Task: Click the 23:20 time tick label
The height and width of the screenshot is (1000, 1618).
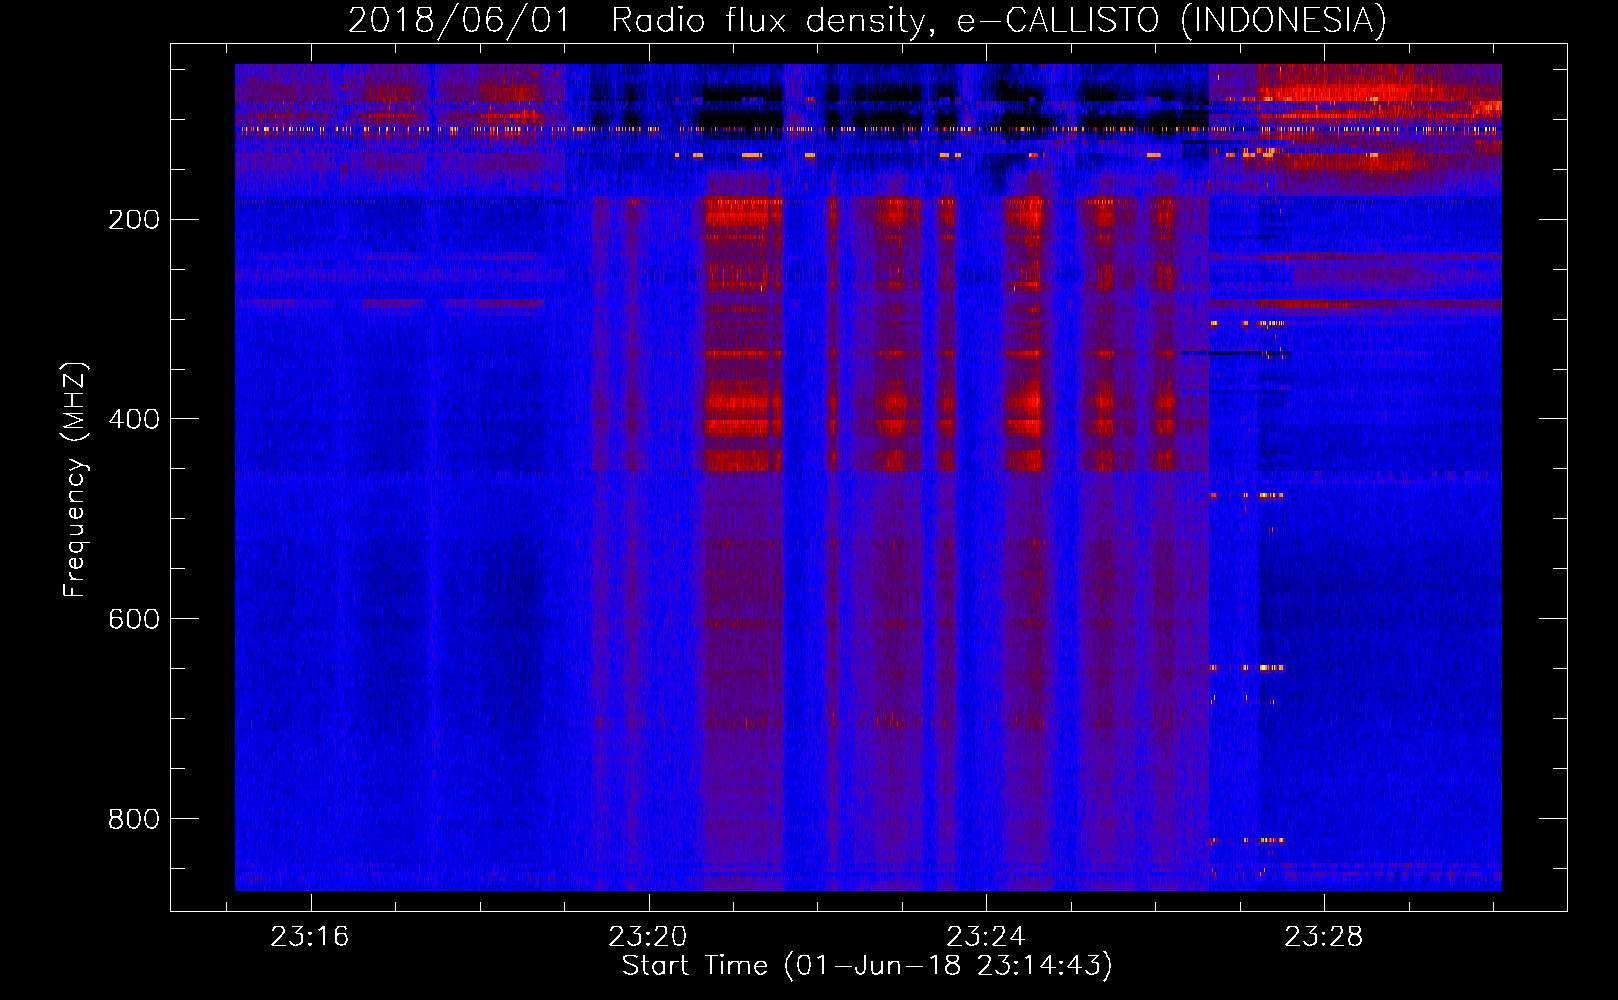Action: point(648,937)
